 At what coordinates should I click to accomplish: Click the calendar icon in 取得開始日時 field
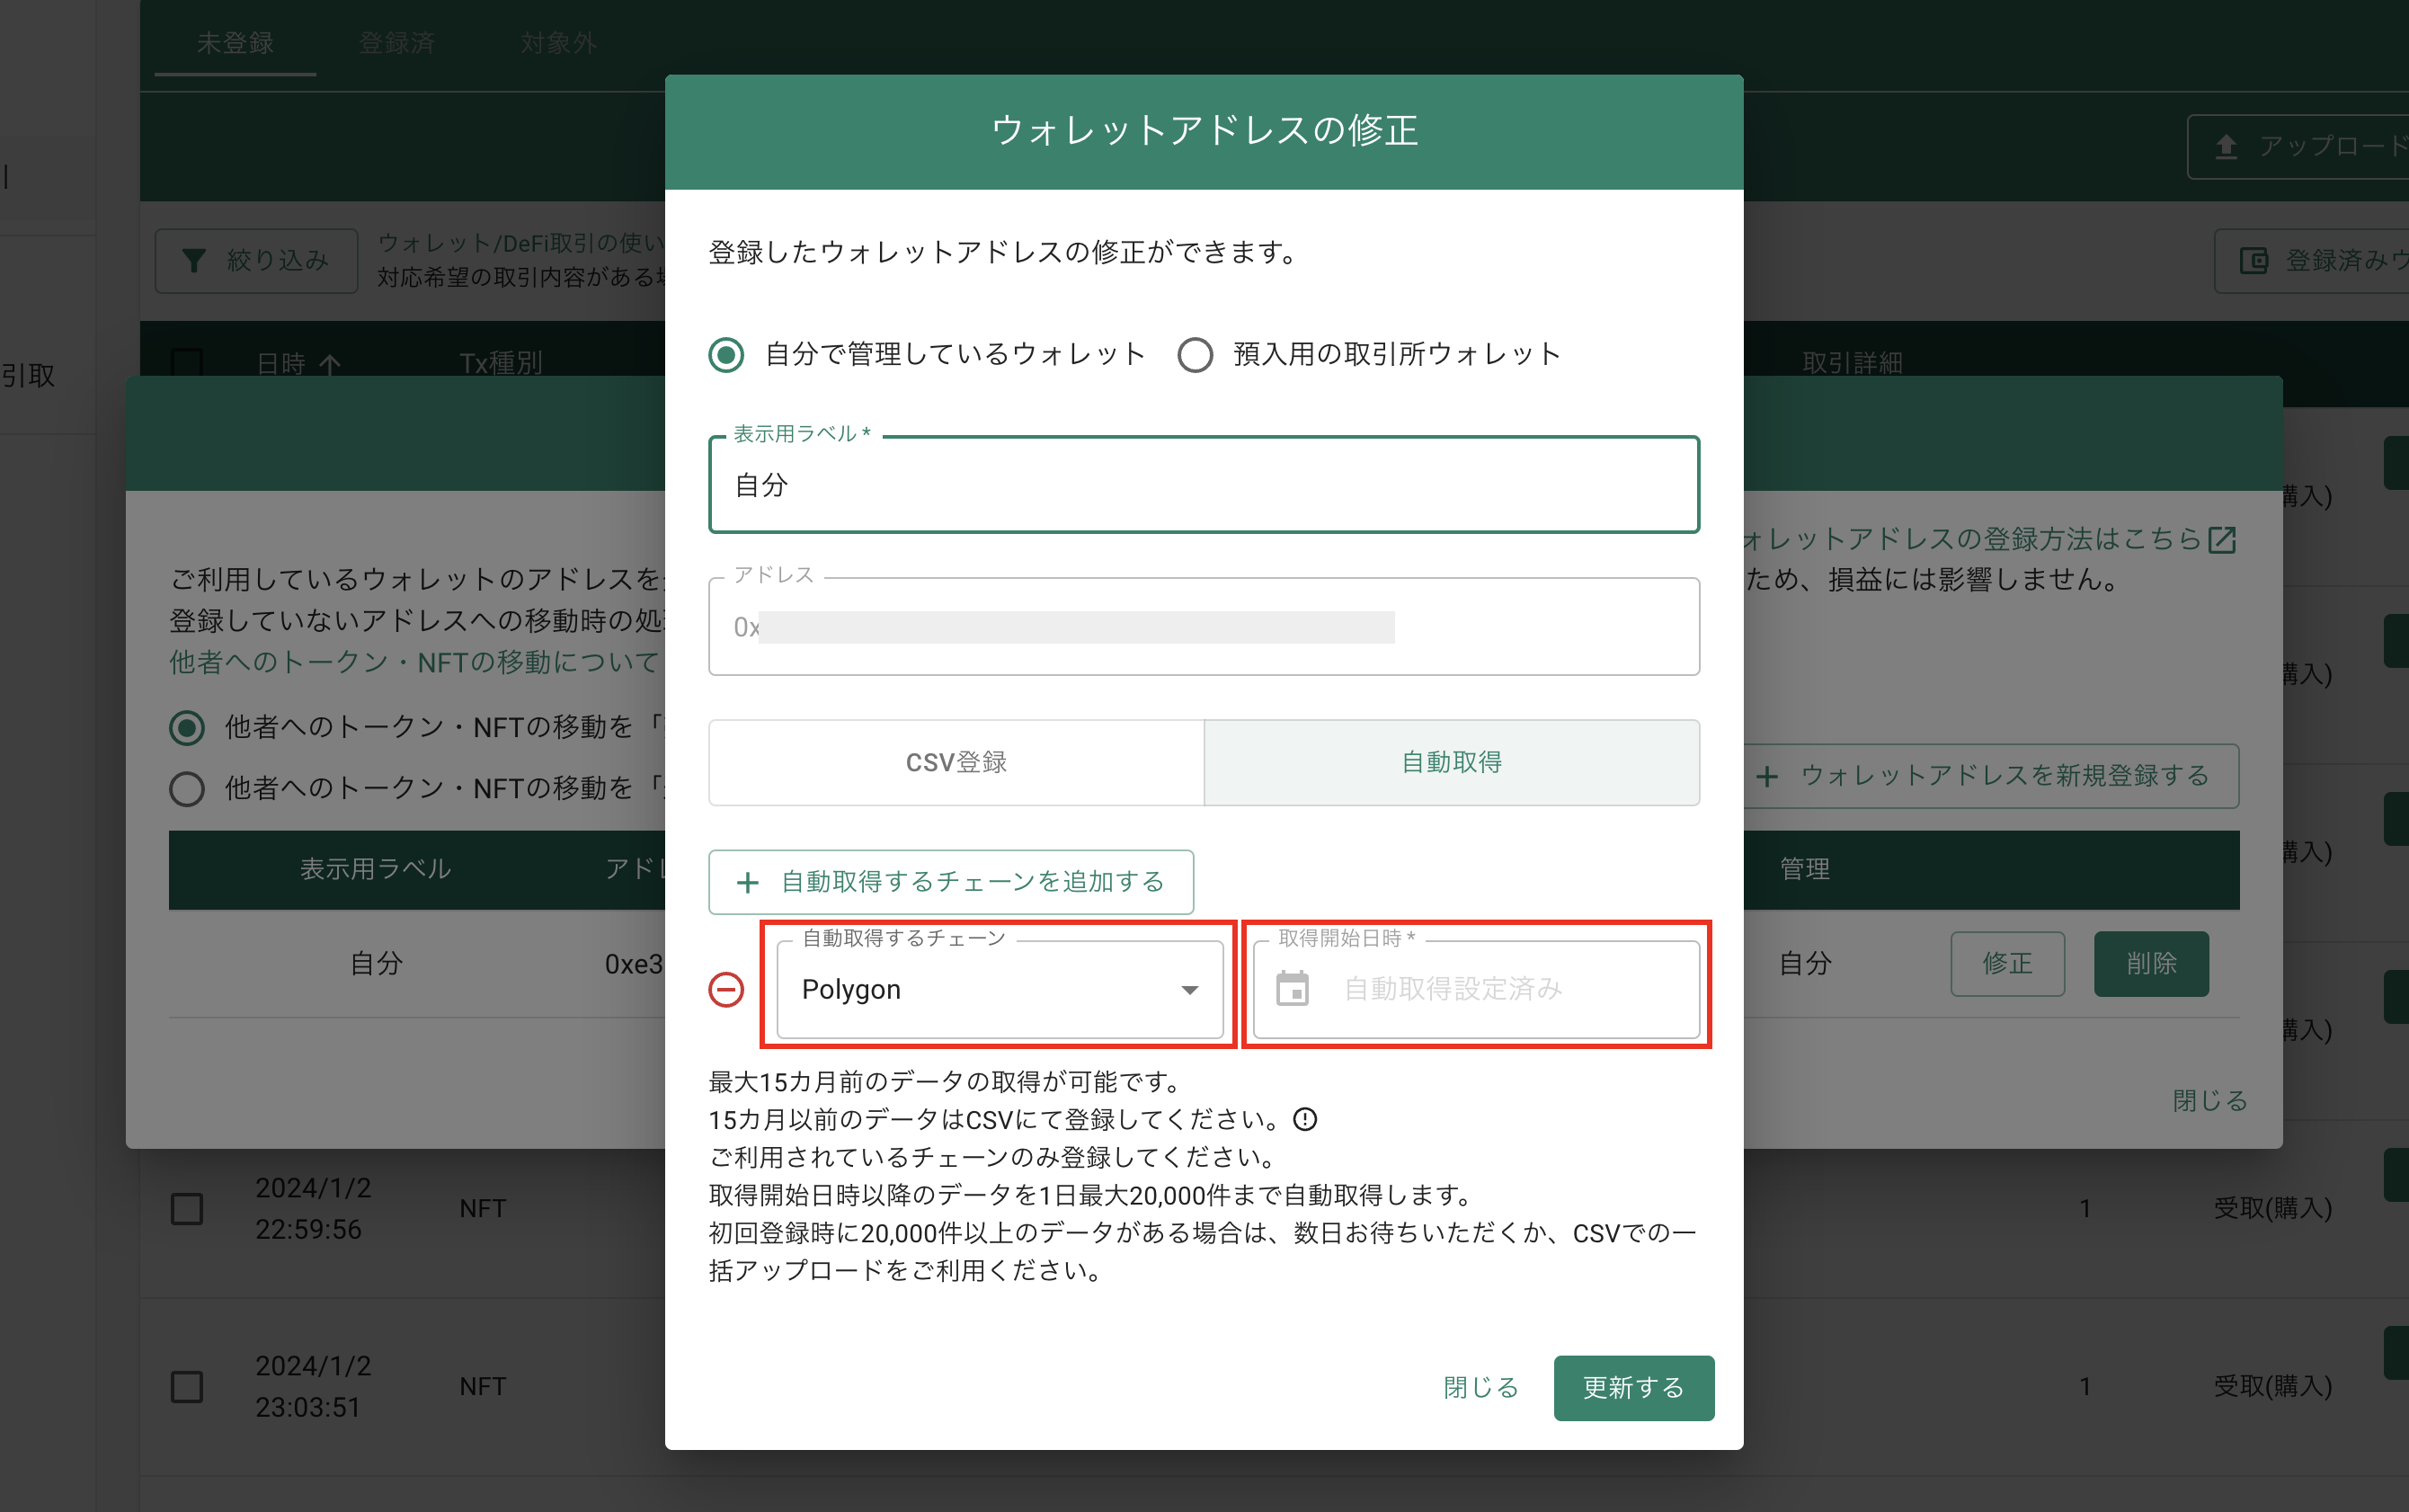[x=1292, y=989]
